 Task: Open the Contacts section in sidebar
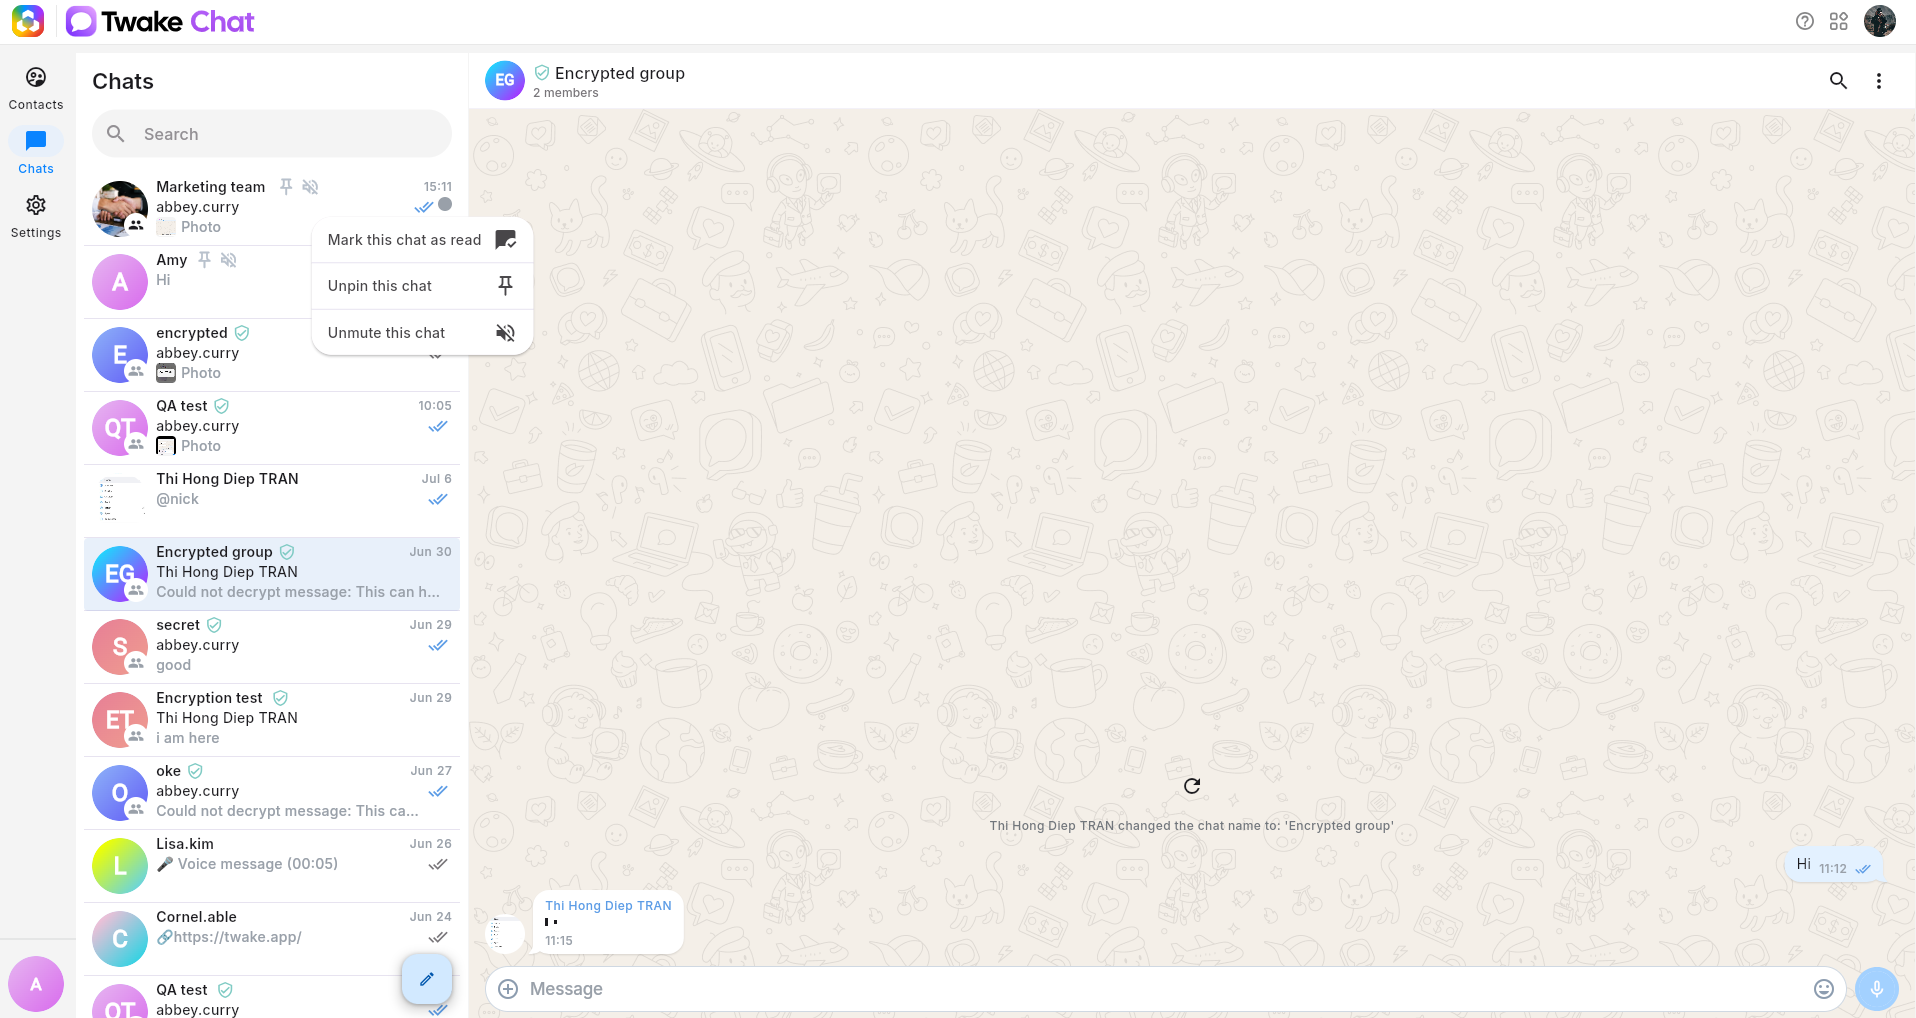tap(36, 89)
